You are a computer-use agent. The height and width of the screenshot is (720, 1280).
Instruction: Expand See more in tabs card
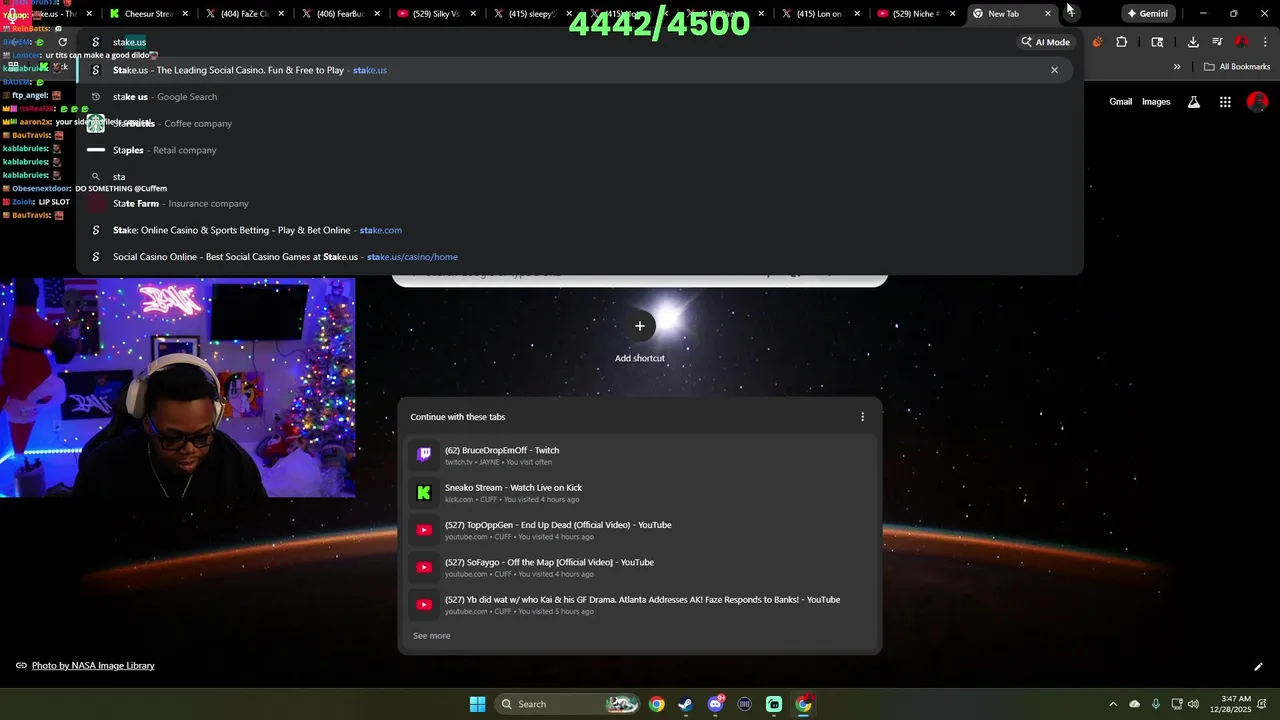click(x=432, y=636)
